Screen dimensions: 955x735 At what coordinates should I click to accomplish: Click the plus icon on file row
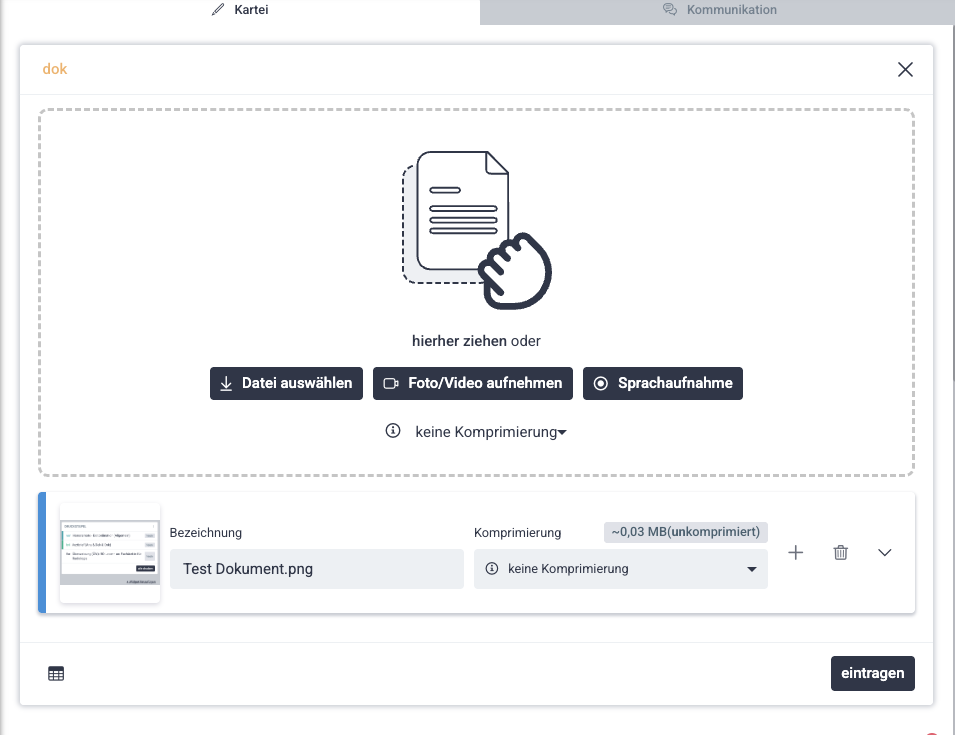(796, 552)
